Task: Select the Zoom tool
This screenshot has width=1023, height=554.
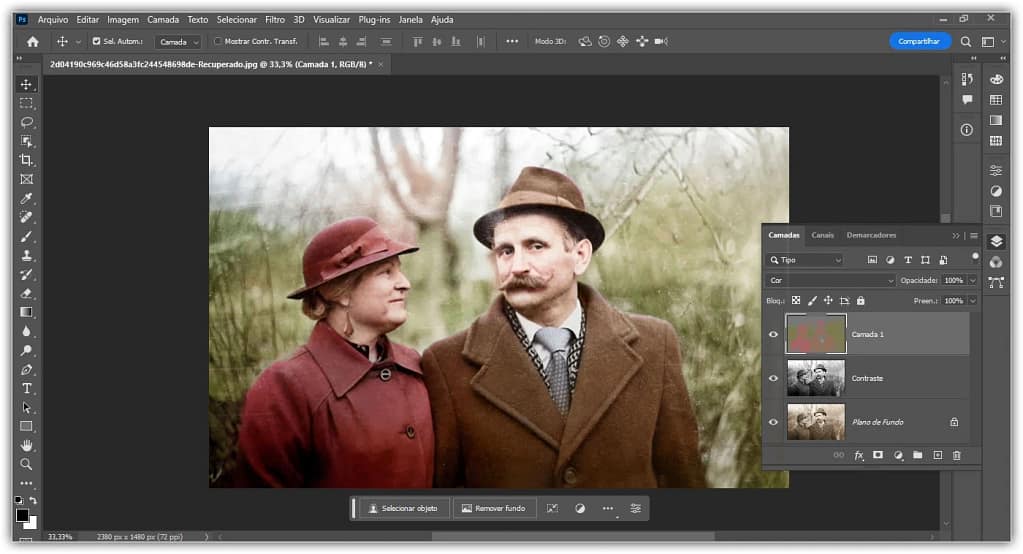Action: [26, 464]
